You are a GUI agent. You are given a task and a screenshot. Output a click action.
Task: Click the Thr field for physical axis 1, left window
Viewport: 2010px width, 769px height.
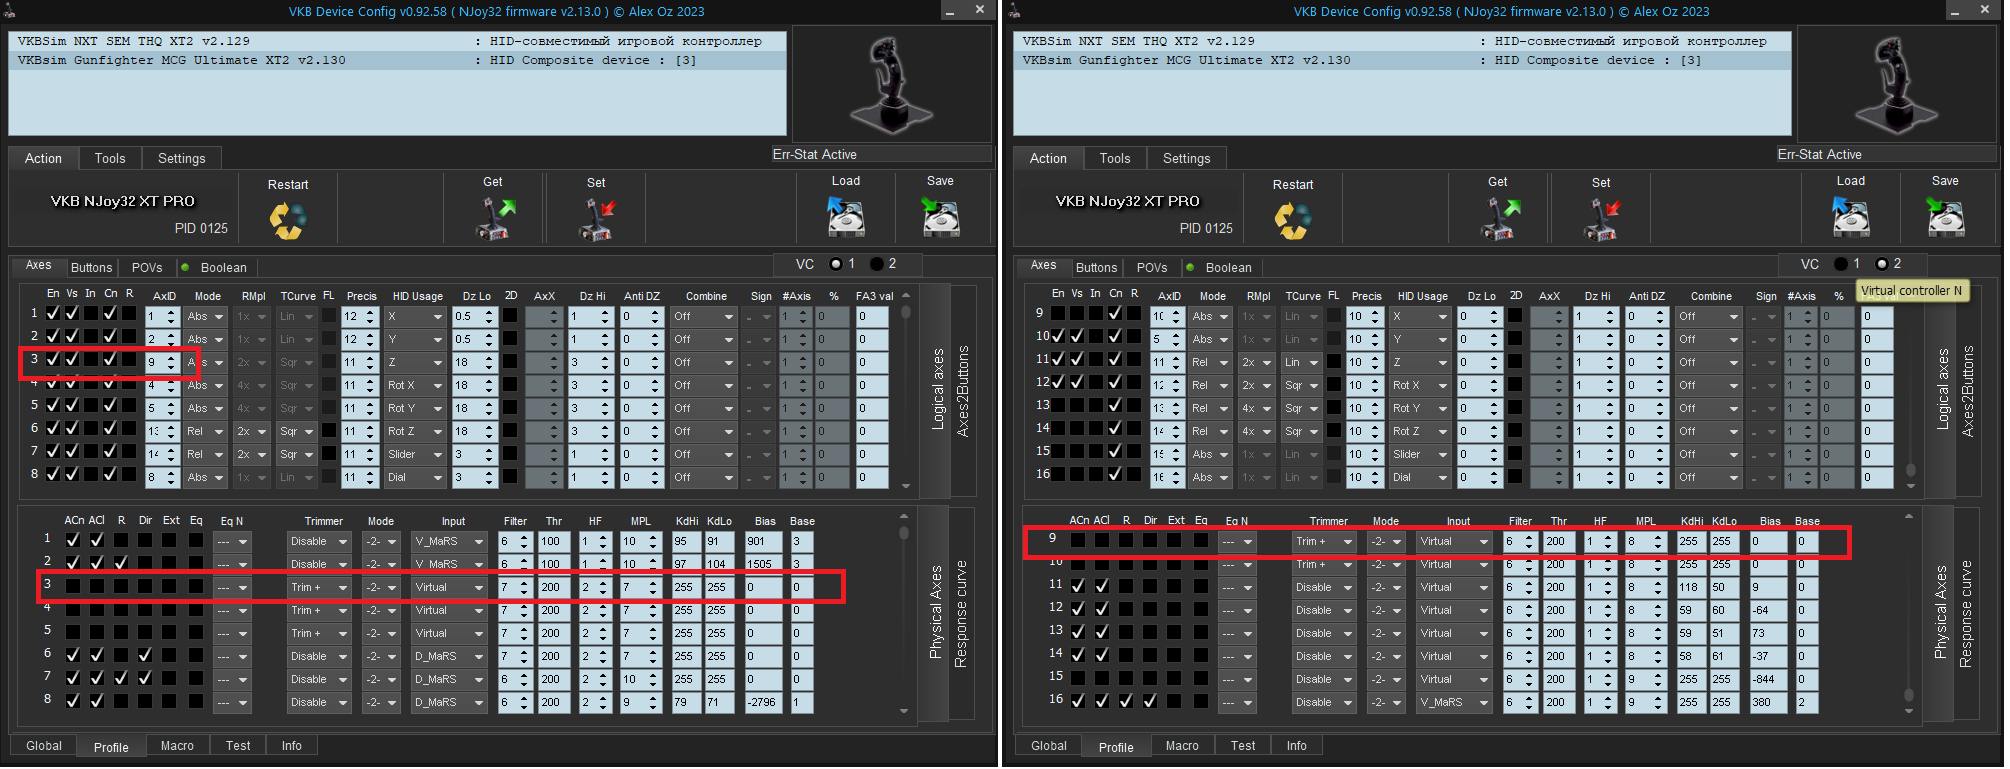tap(553, 541)
